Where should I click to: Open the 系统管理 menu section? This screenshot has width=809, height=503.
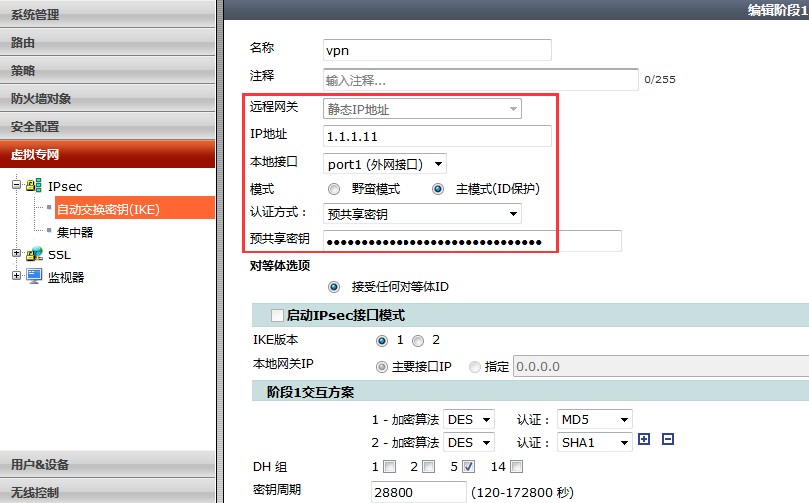[x=107, y=14]
